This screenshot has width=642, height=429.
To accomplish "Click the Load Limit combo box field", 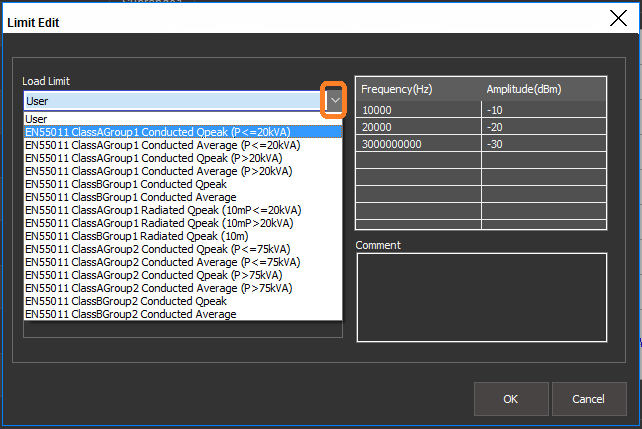I will [x=170, y=100].
